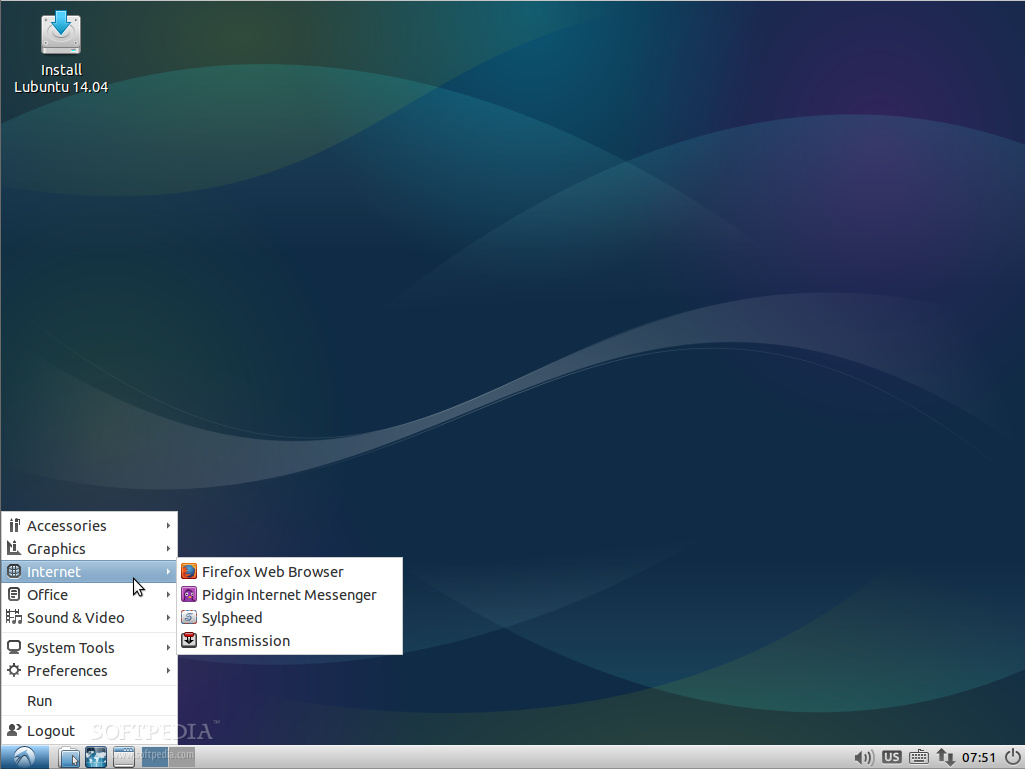Expand the System Tools category
Image resolution: width=1025 pixels, height=769 pixels.
(x=90, y=647)
